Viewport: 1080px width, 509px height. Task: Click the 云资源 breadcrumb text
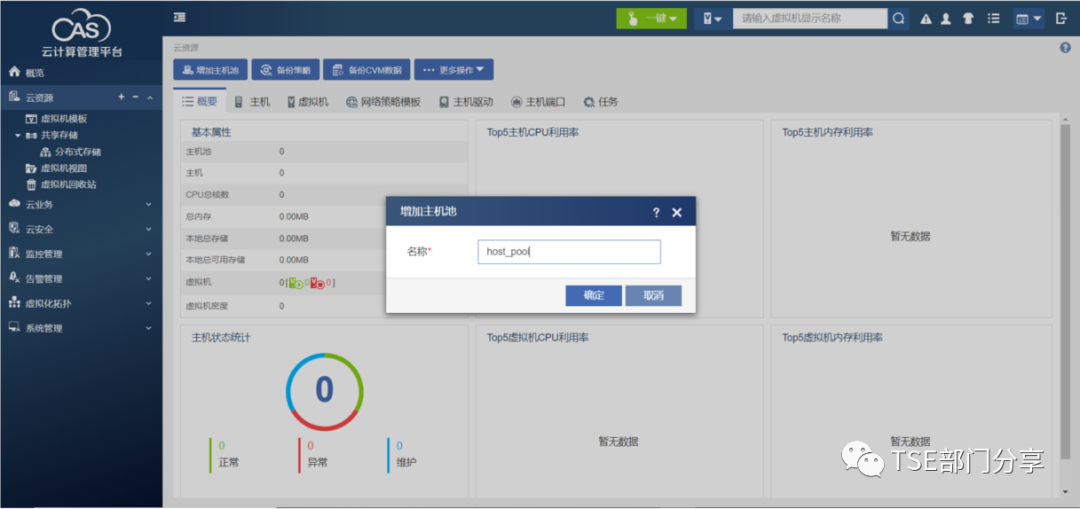[185, 48]
